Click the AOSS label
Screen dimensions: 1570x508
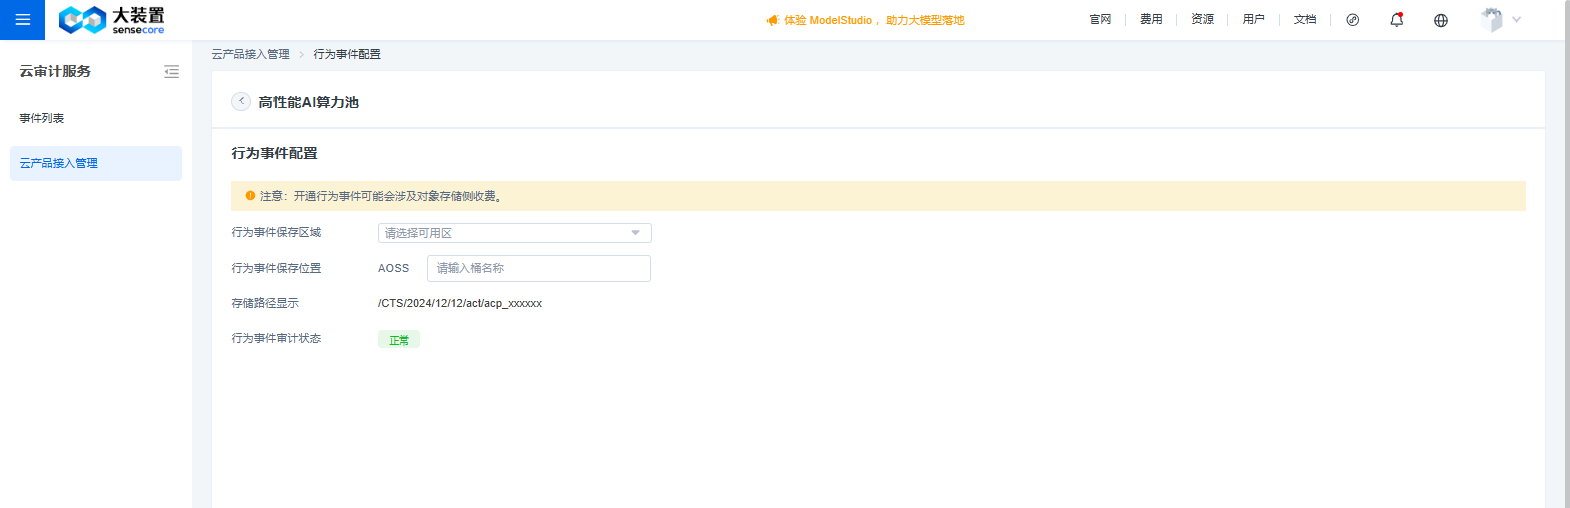click(394, 268)
